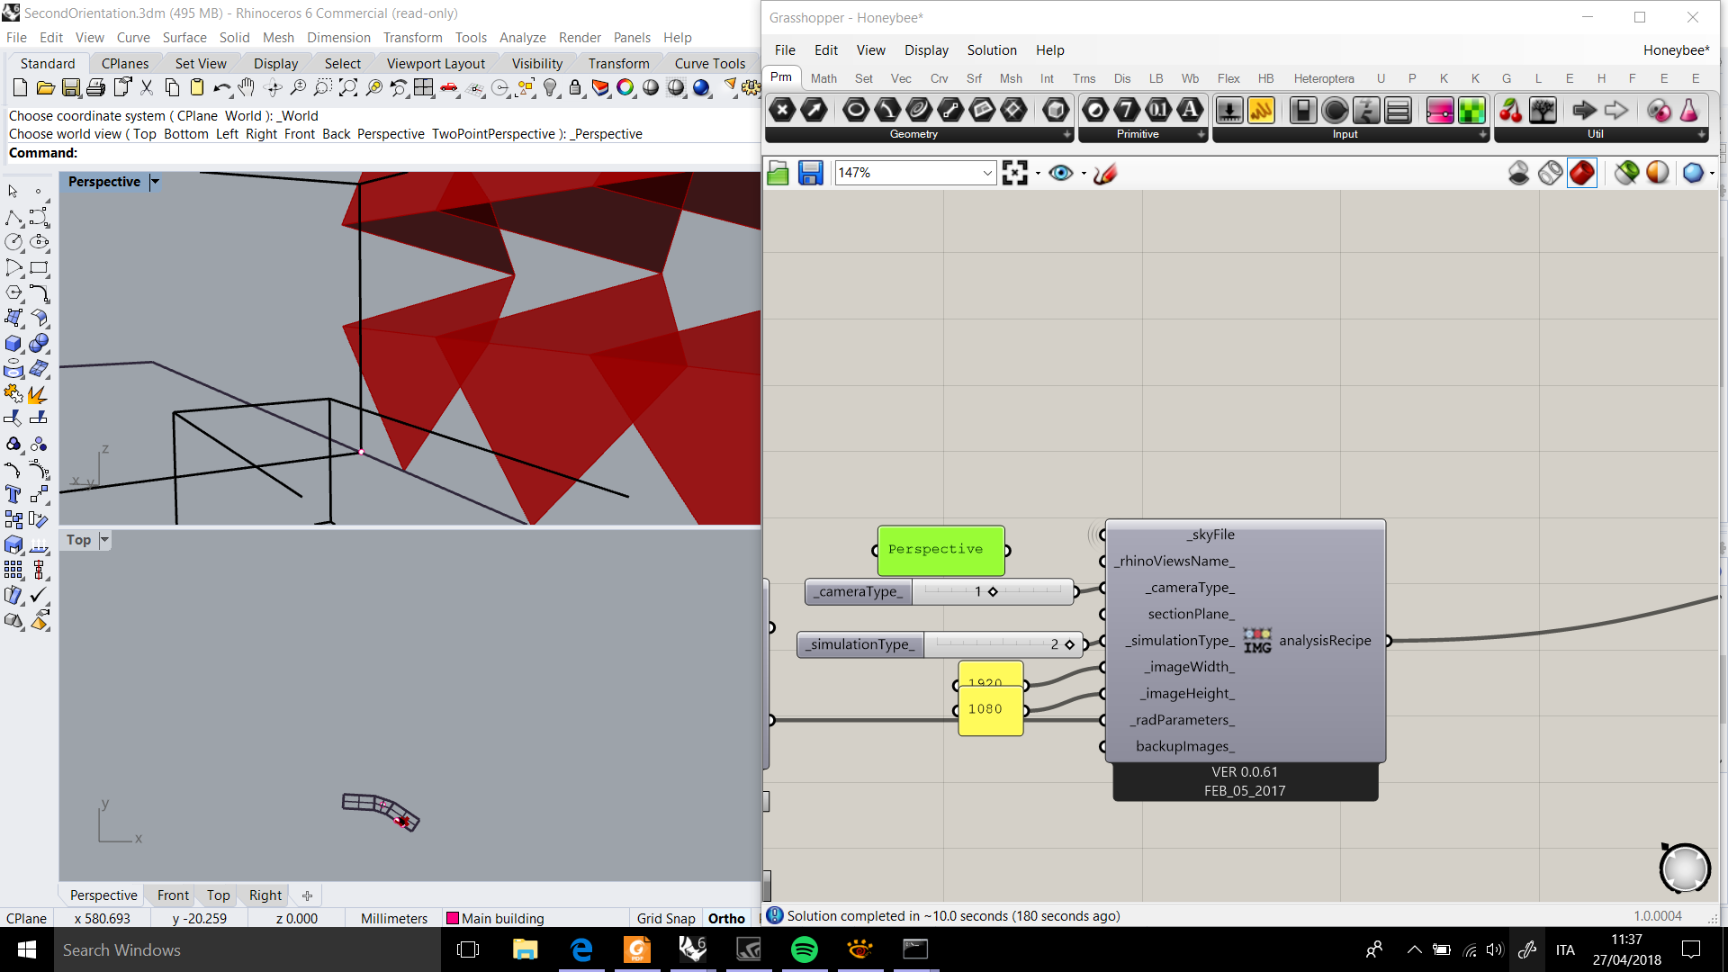Click the Print icon in Rhino toolbar

pyautogui.click(x=96, y=88)
